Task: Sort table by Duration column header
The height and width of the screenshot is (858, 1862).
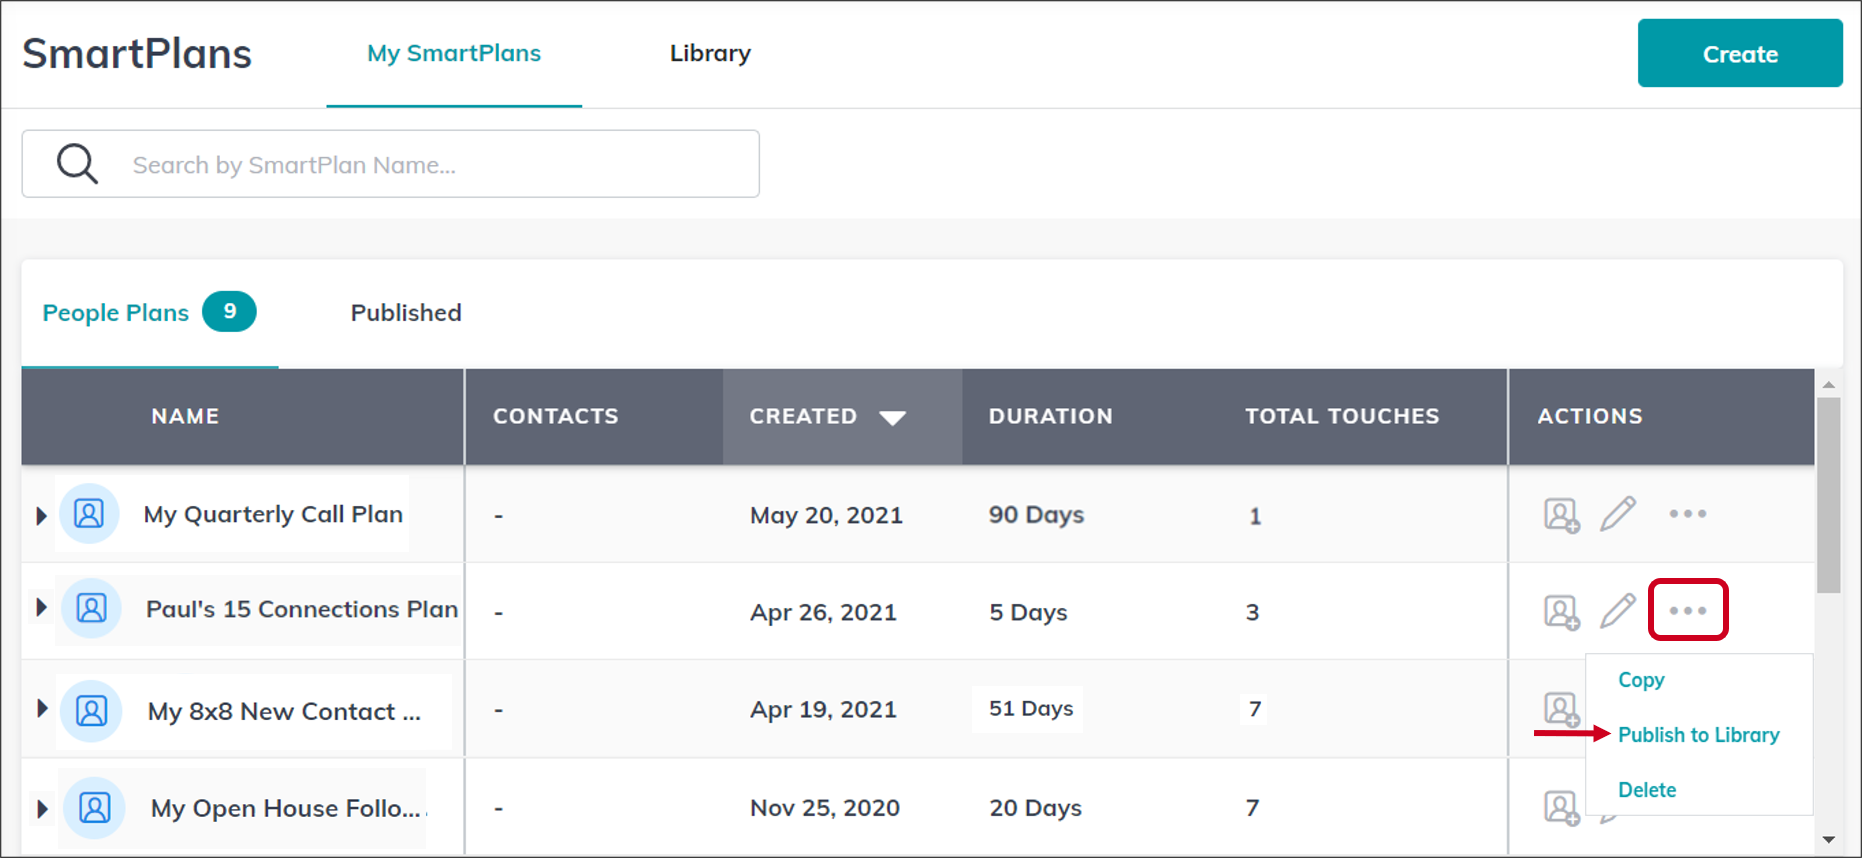Action: [x=1051, y=416]
